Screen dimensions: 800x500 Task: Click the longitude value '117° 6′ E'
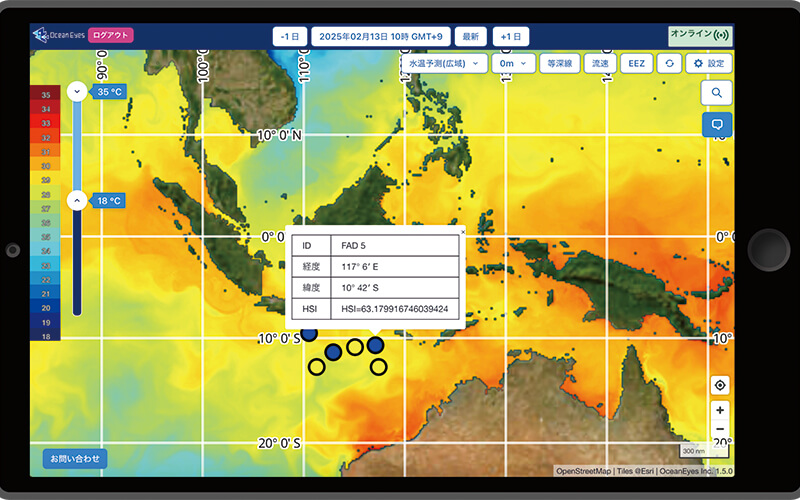(360, 266)
